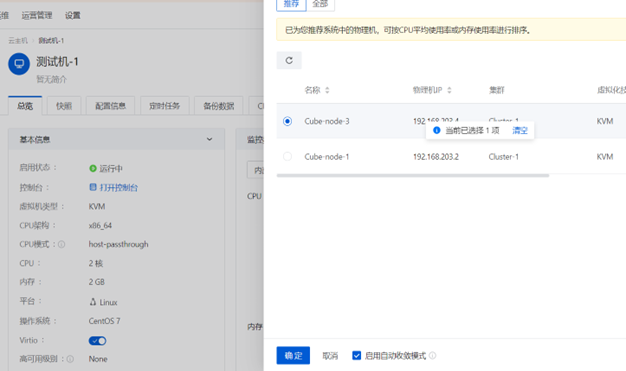626x371 pixels.
Task: Open the 定时任务 tab
Action: [x=164, y=106]
